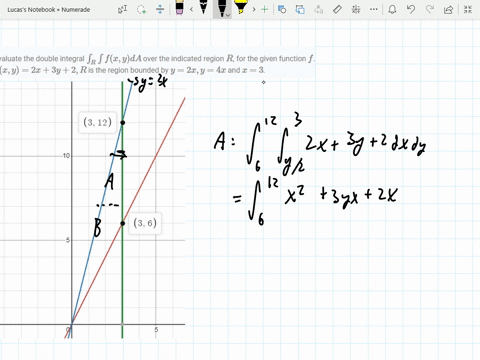Click the handwritten letter B on graph
480x360 pixels.
click(x=97, y=227)
